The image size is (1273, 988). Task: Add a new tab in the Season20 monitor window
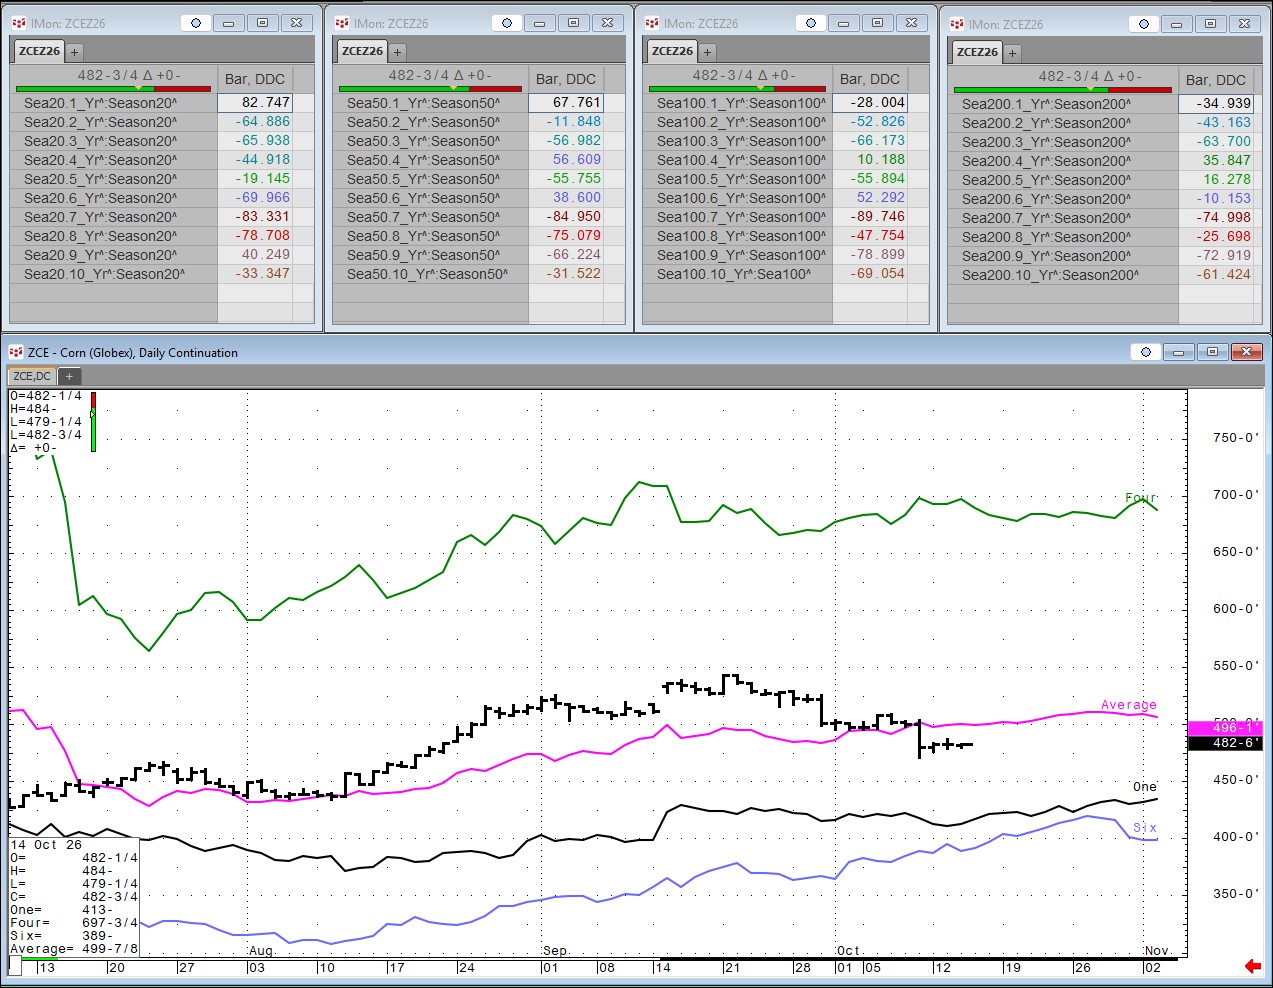(x=74, y=52)
